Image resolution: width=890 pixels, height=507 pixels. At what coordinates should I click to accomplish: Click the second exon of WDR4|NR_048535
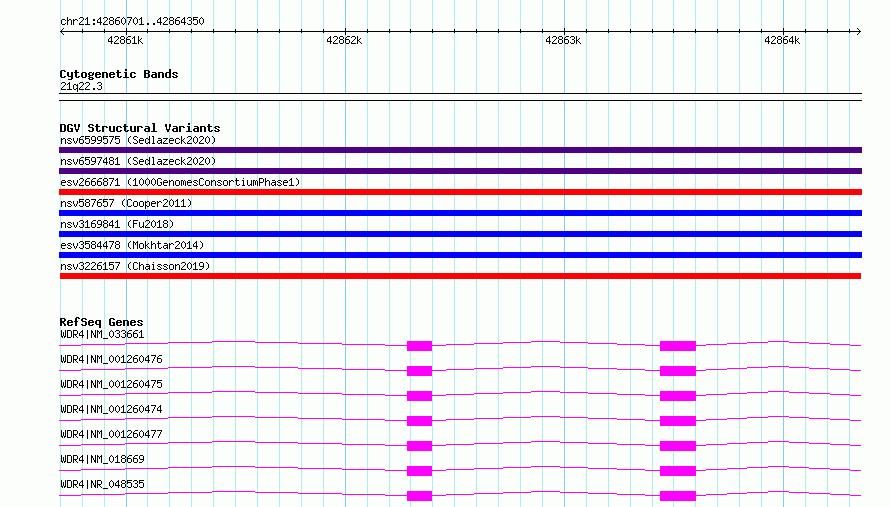coord(678,496)
